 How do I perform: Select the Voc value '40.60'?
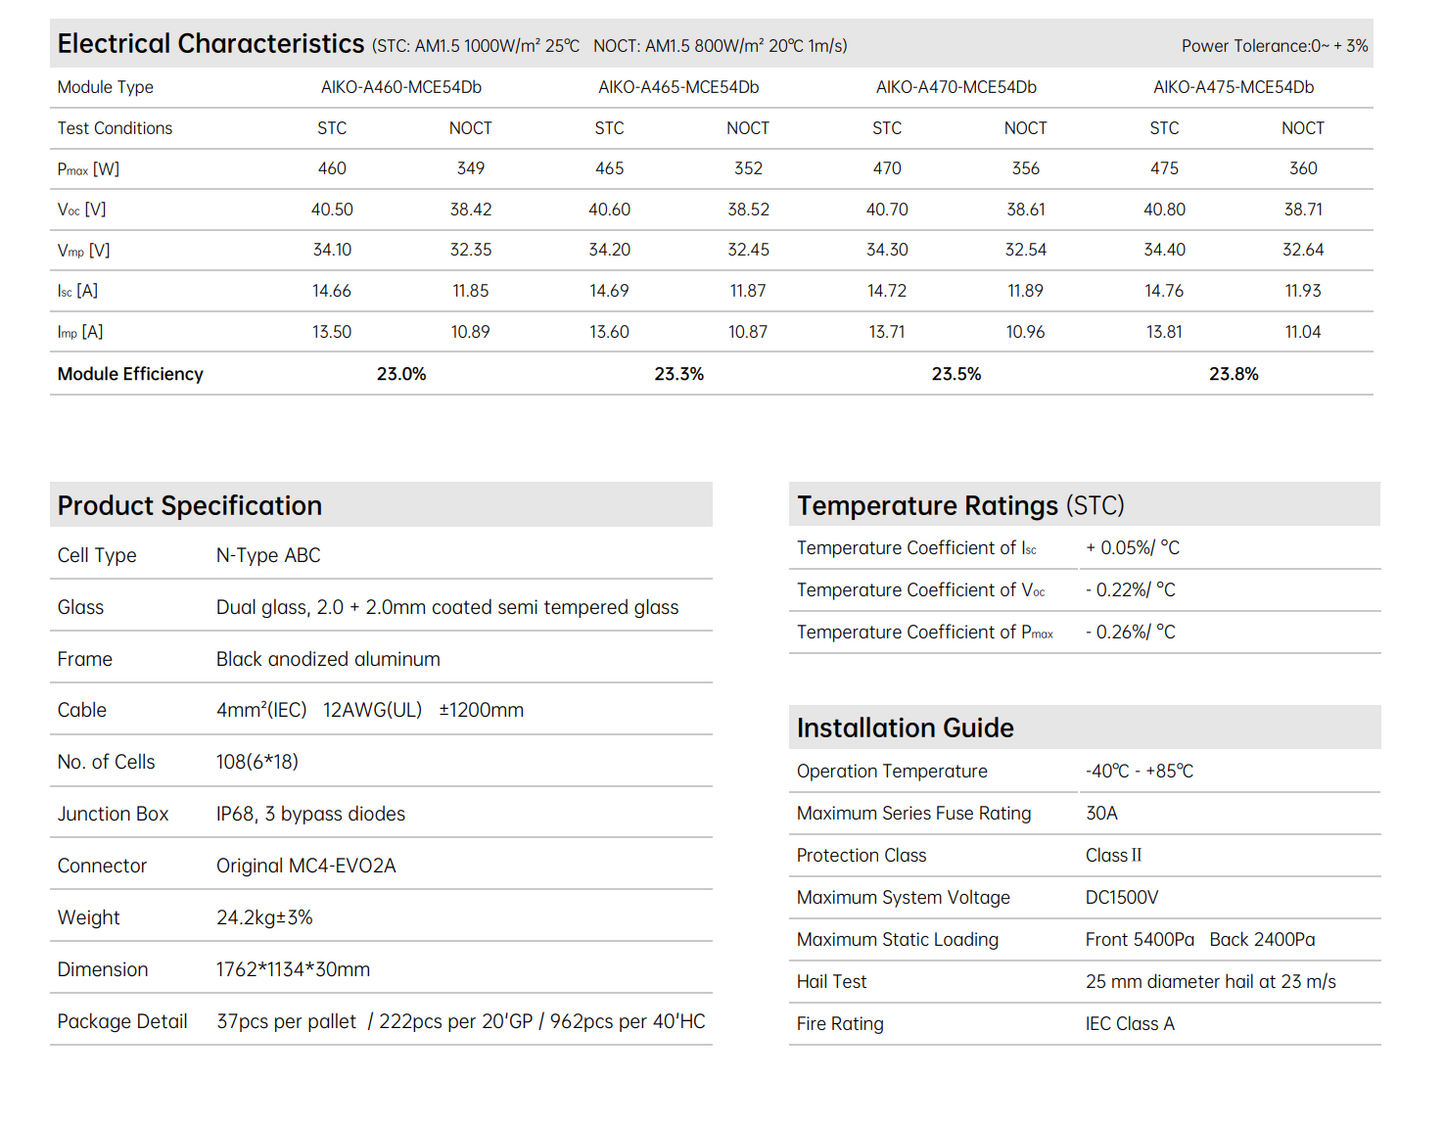609,210
